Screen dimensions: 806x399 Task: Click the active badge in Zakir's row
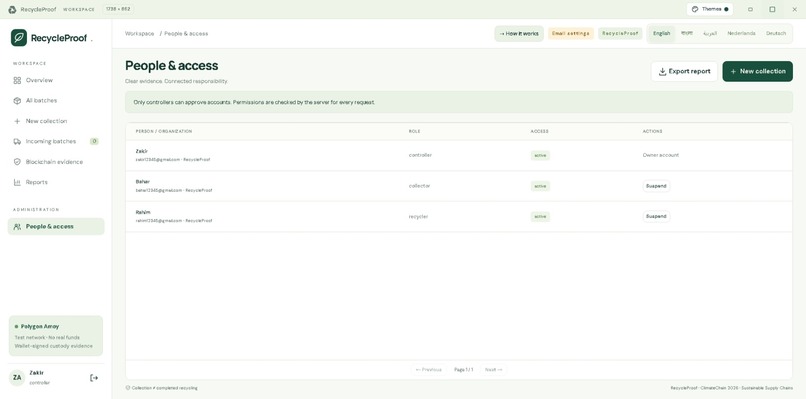click(540, 155)
